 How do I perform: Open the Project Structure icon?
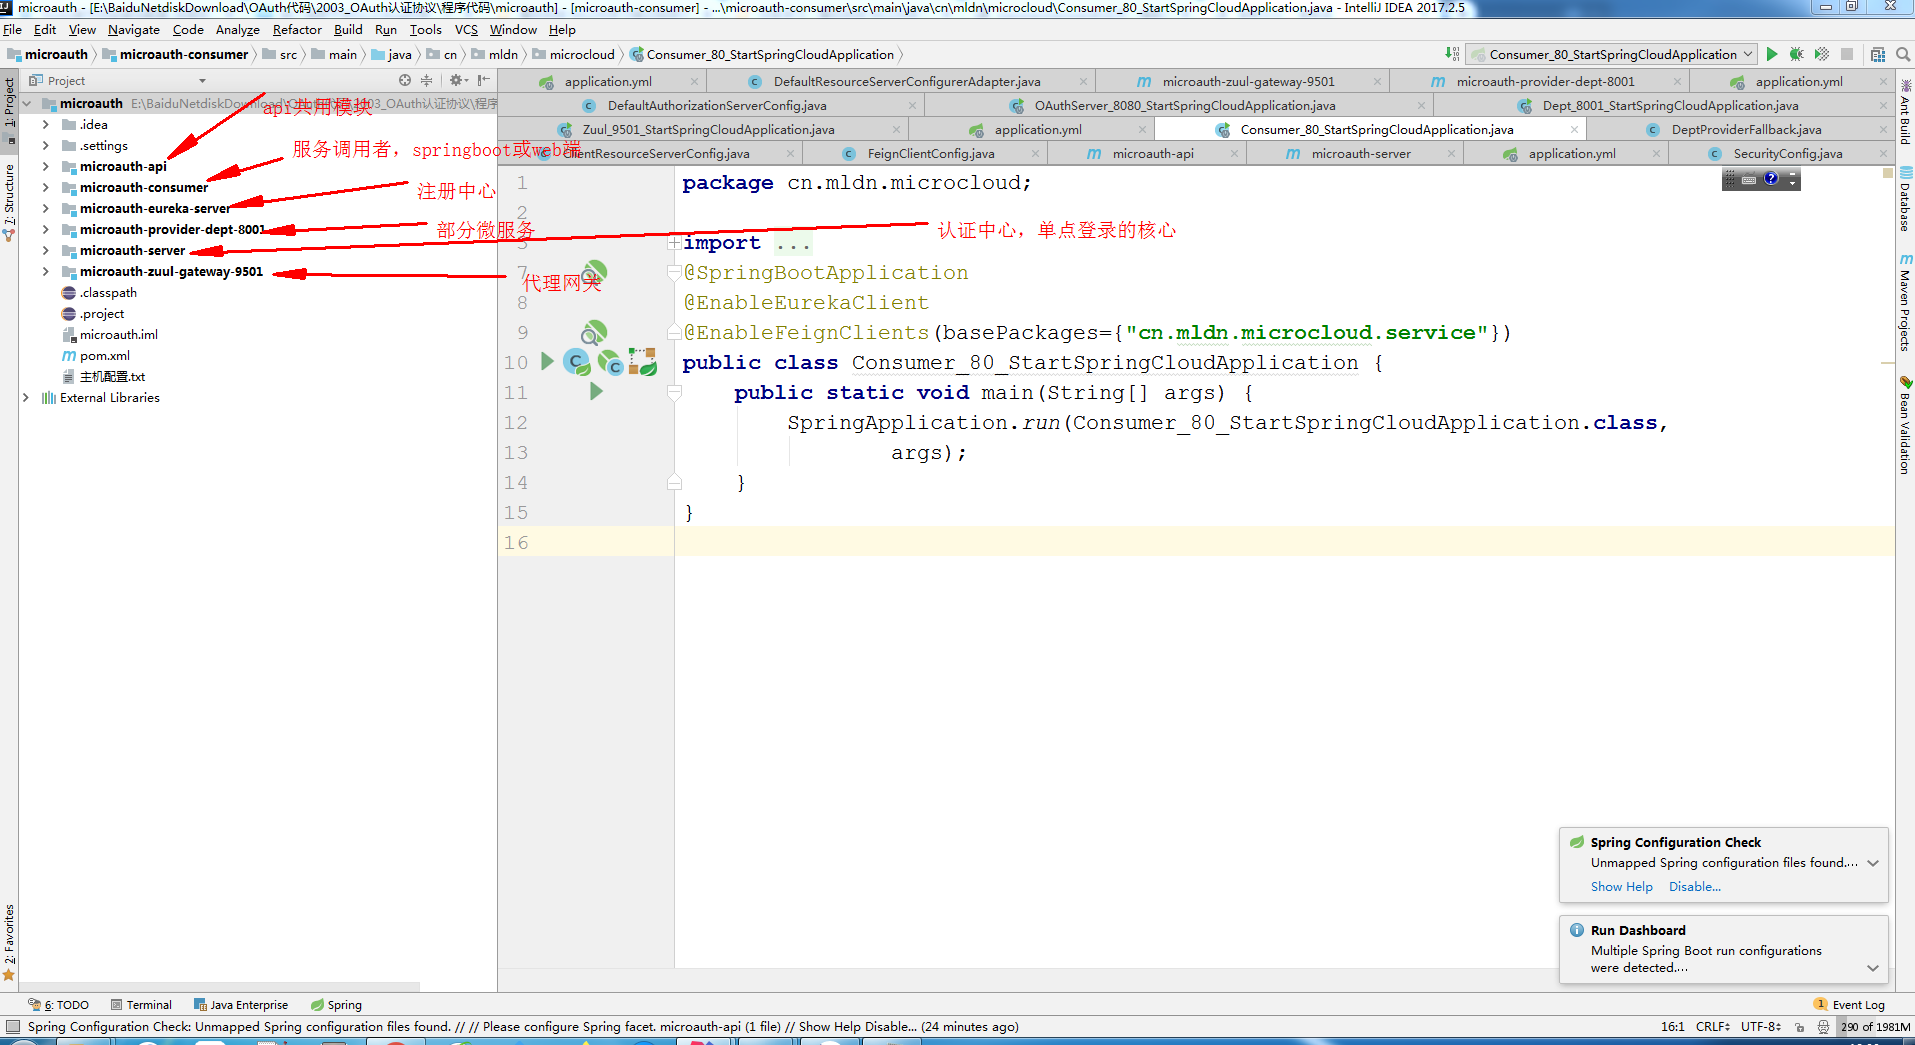click(1878, 54)
